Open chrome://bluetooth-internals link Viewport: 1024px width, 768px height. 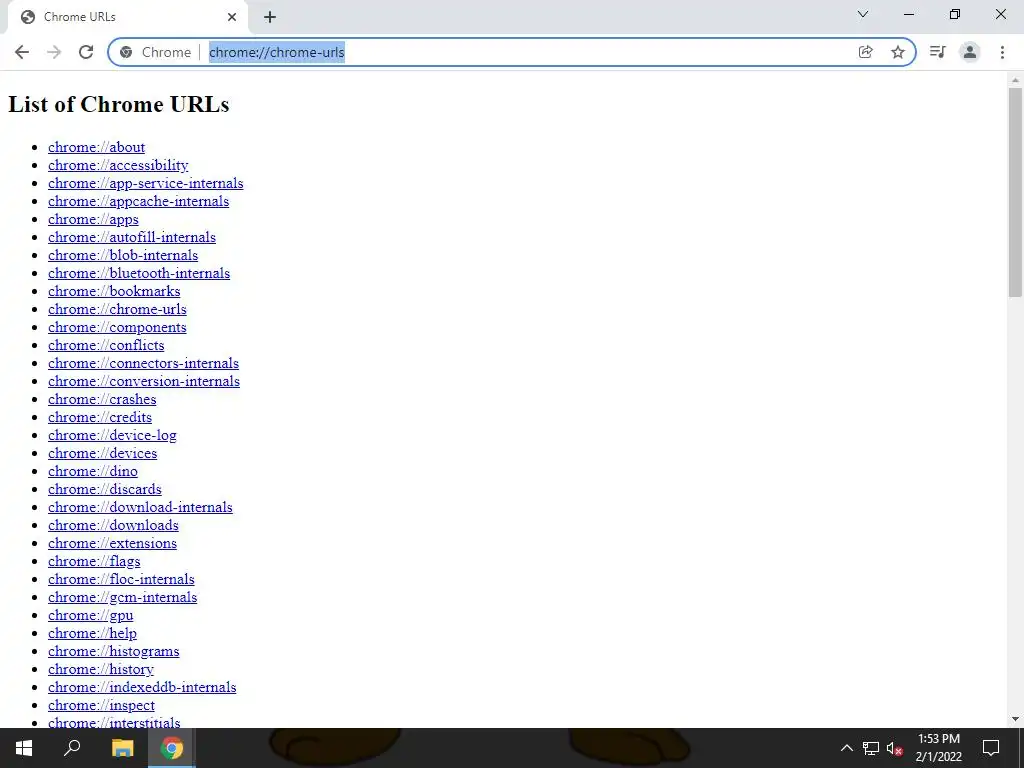[x=139, y=273]
